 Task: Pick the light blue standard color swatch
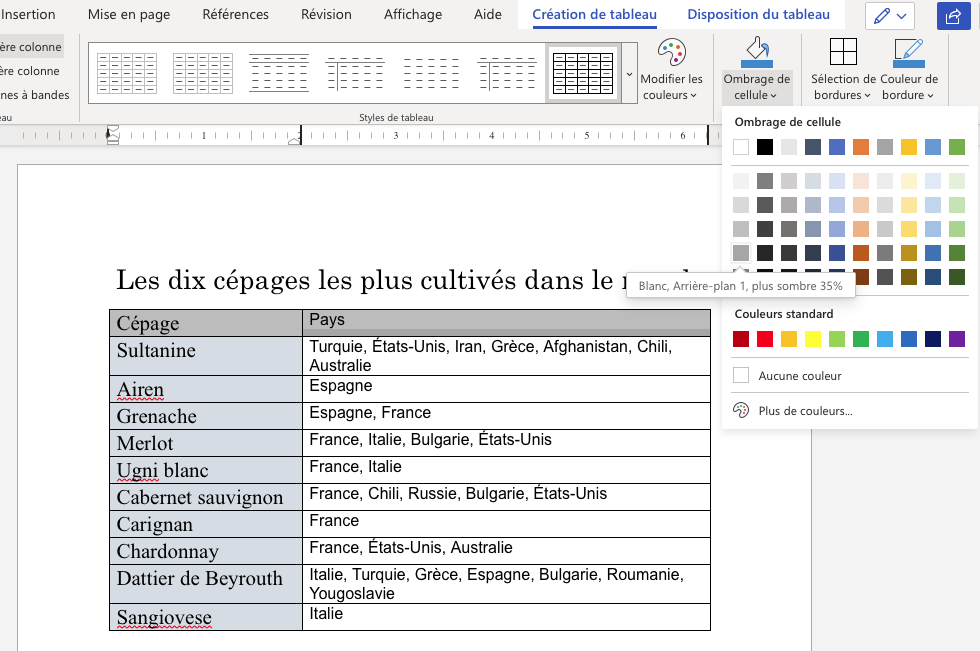point(885,339)
